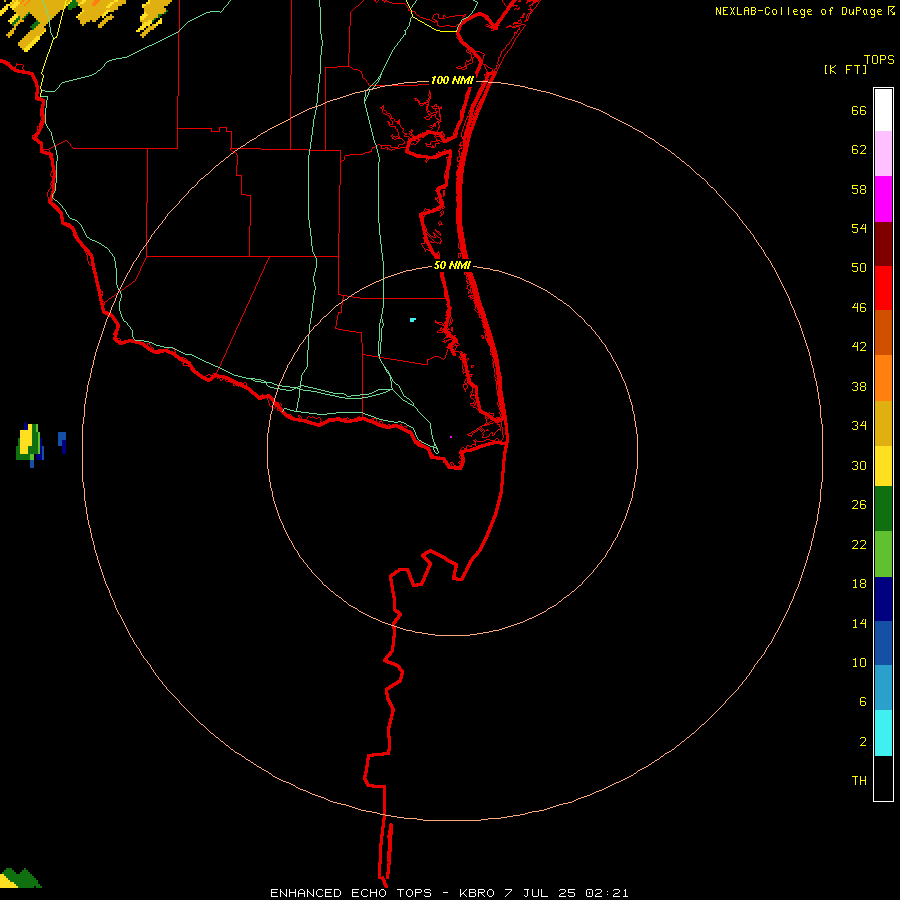Click the black TH threshold legend swatch

point(883,778)
